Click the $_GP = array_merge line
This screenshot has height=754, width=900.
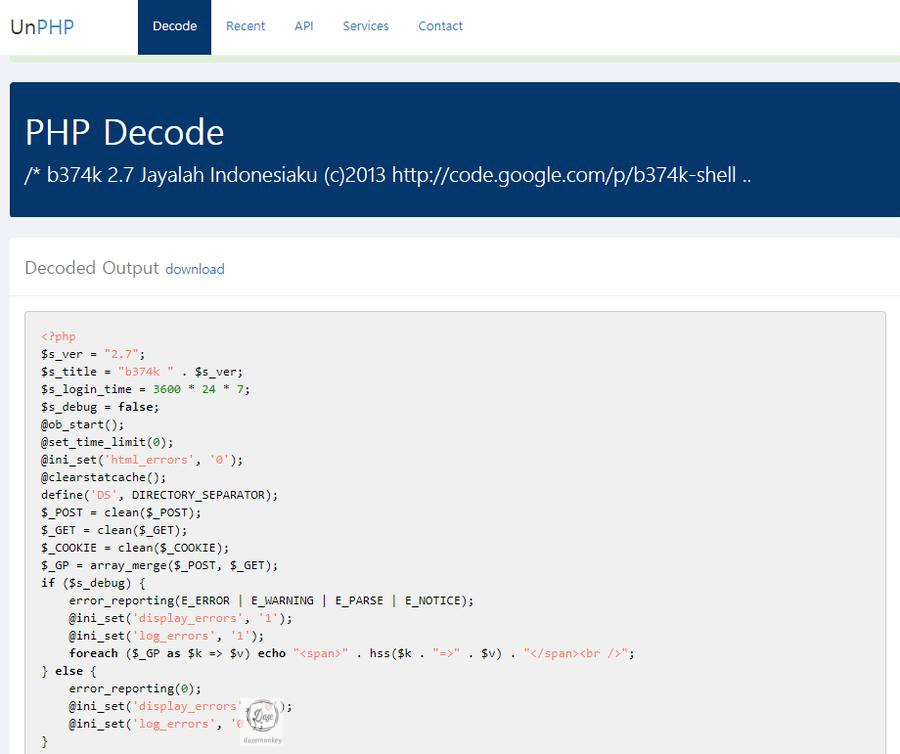pyautogui.click(x=160, y=566)
